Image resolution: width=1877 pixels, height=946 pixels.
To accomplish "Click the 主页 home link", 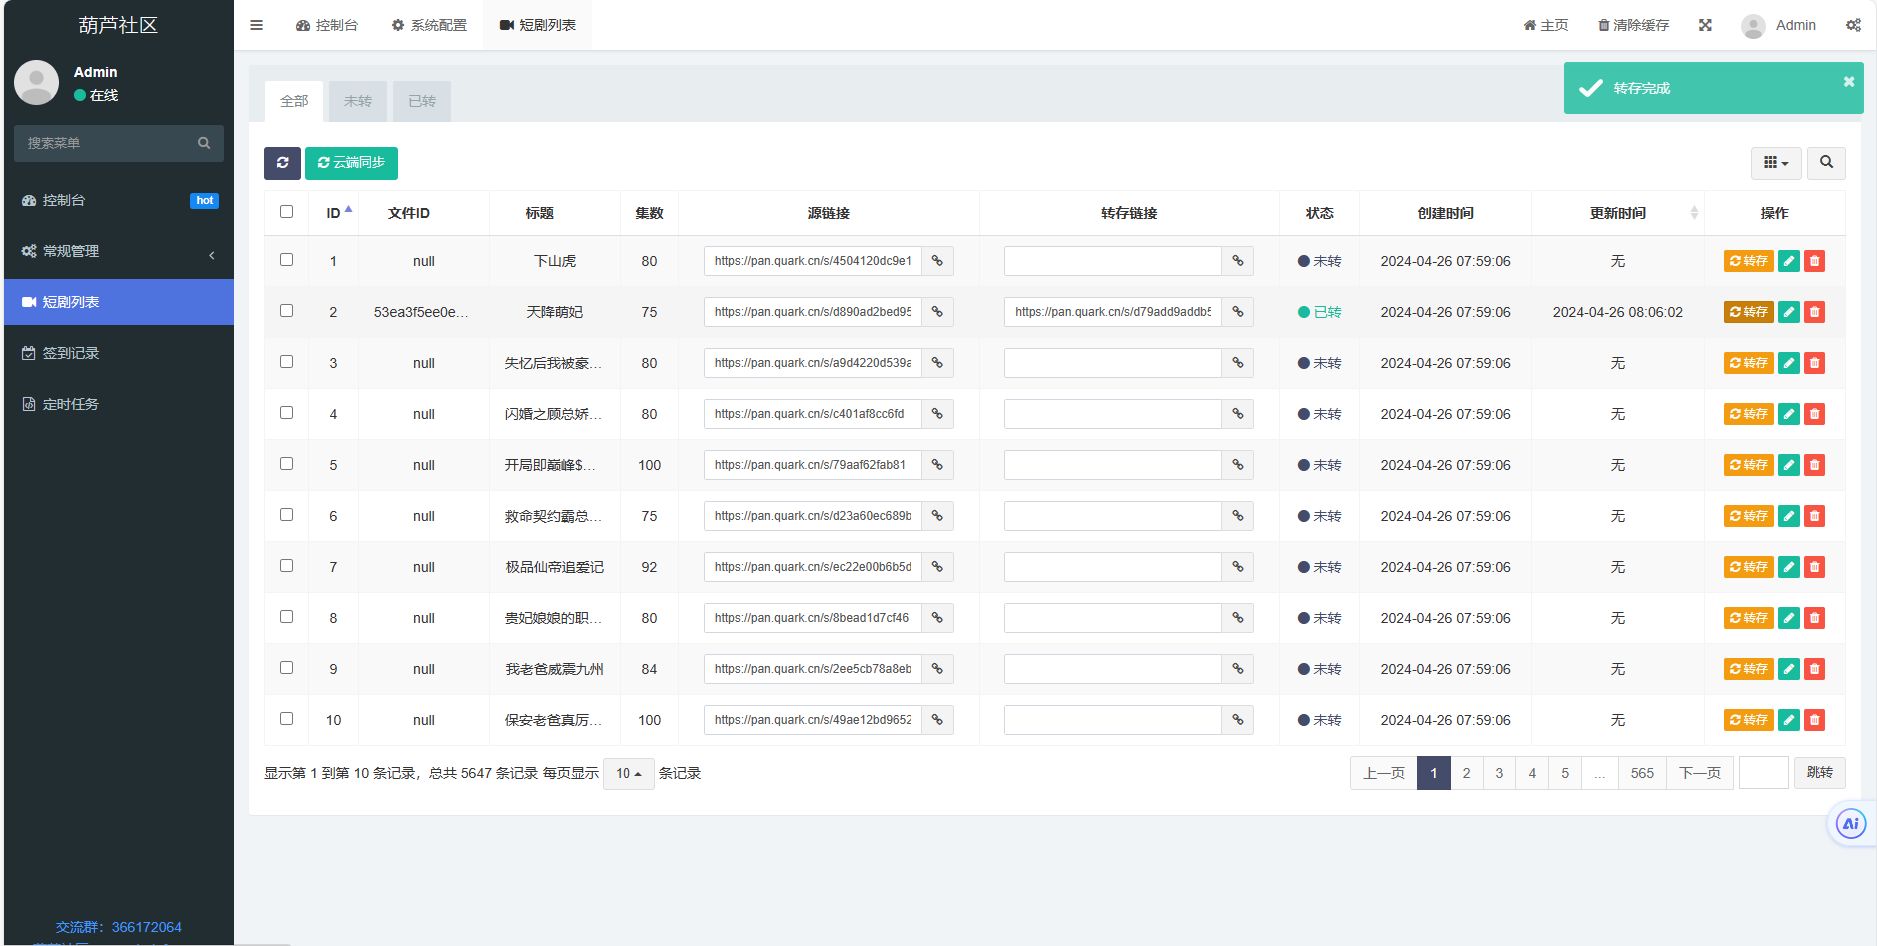I will 1546,25.
